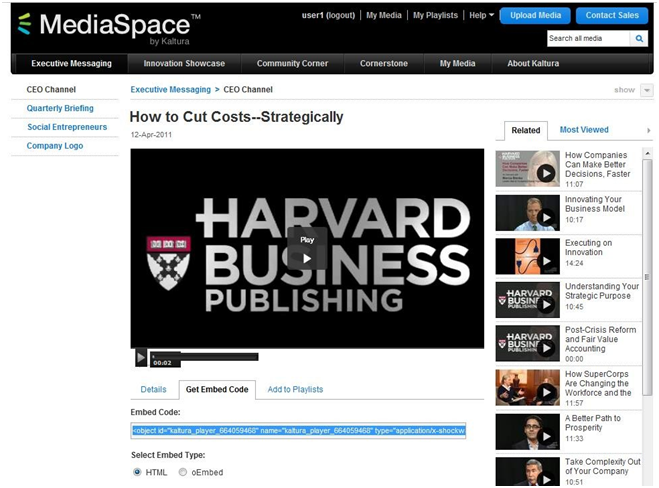Click the video progress bar
The height and width of the screenshot is (488, 659).
[205, 356]
